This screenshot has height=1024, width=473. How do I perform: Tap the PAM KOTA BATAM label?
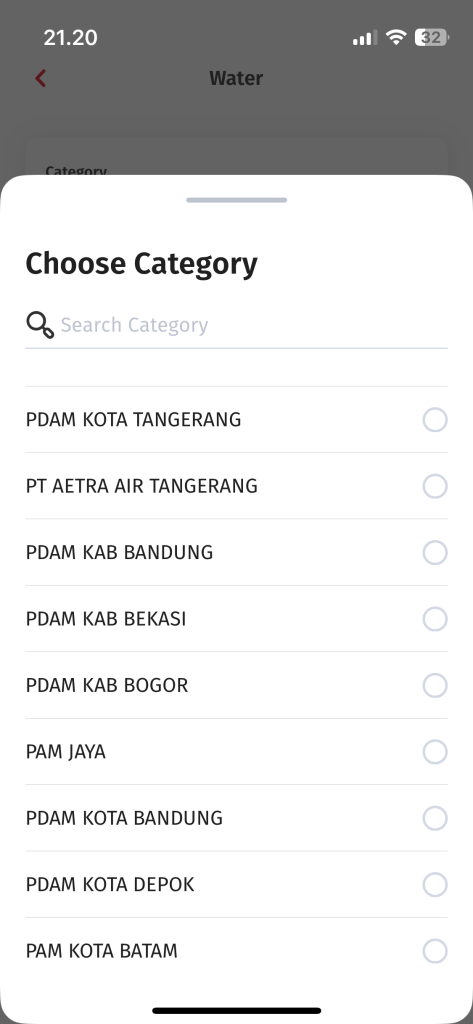pos(102,951)
